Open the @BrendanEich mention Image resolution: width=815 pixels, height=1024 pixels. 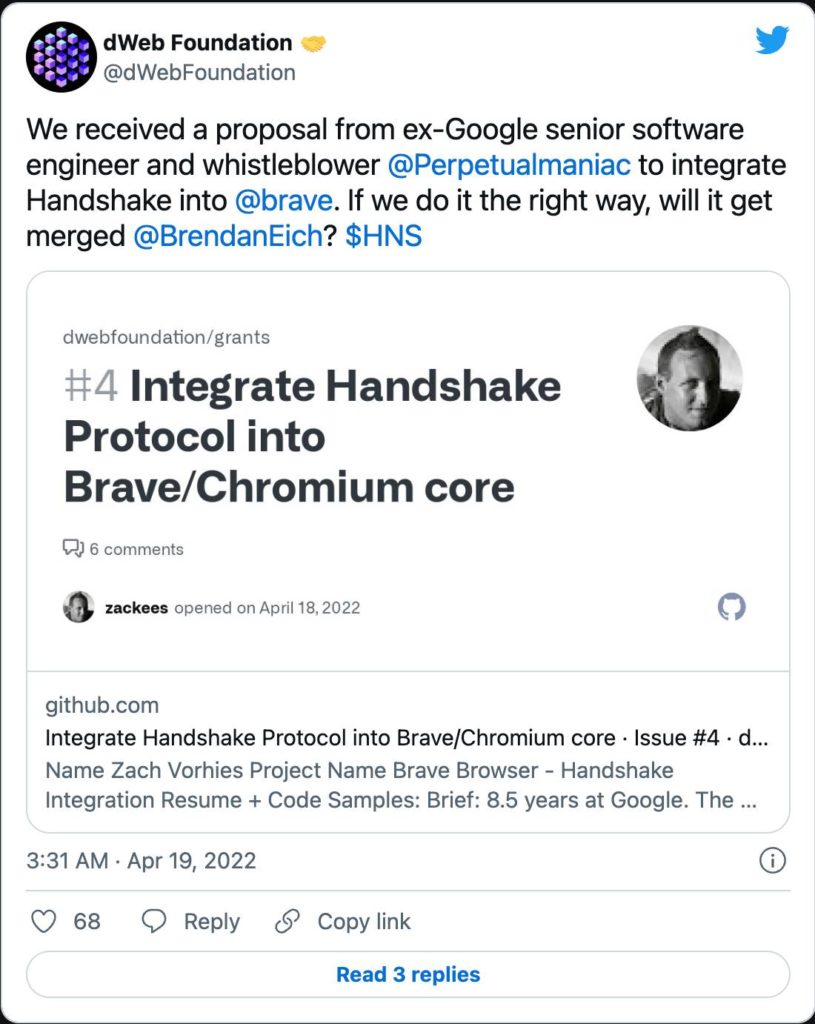coord(228,236)
